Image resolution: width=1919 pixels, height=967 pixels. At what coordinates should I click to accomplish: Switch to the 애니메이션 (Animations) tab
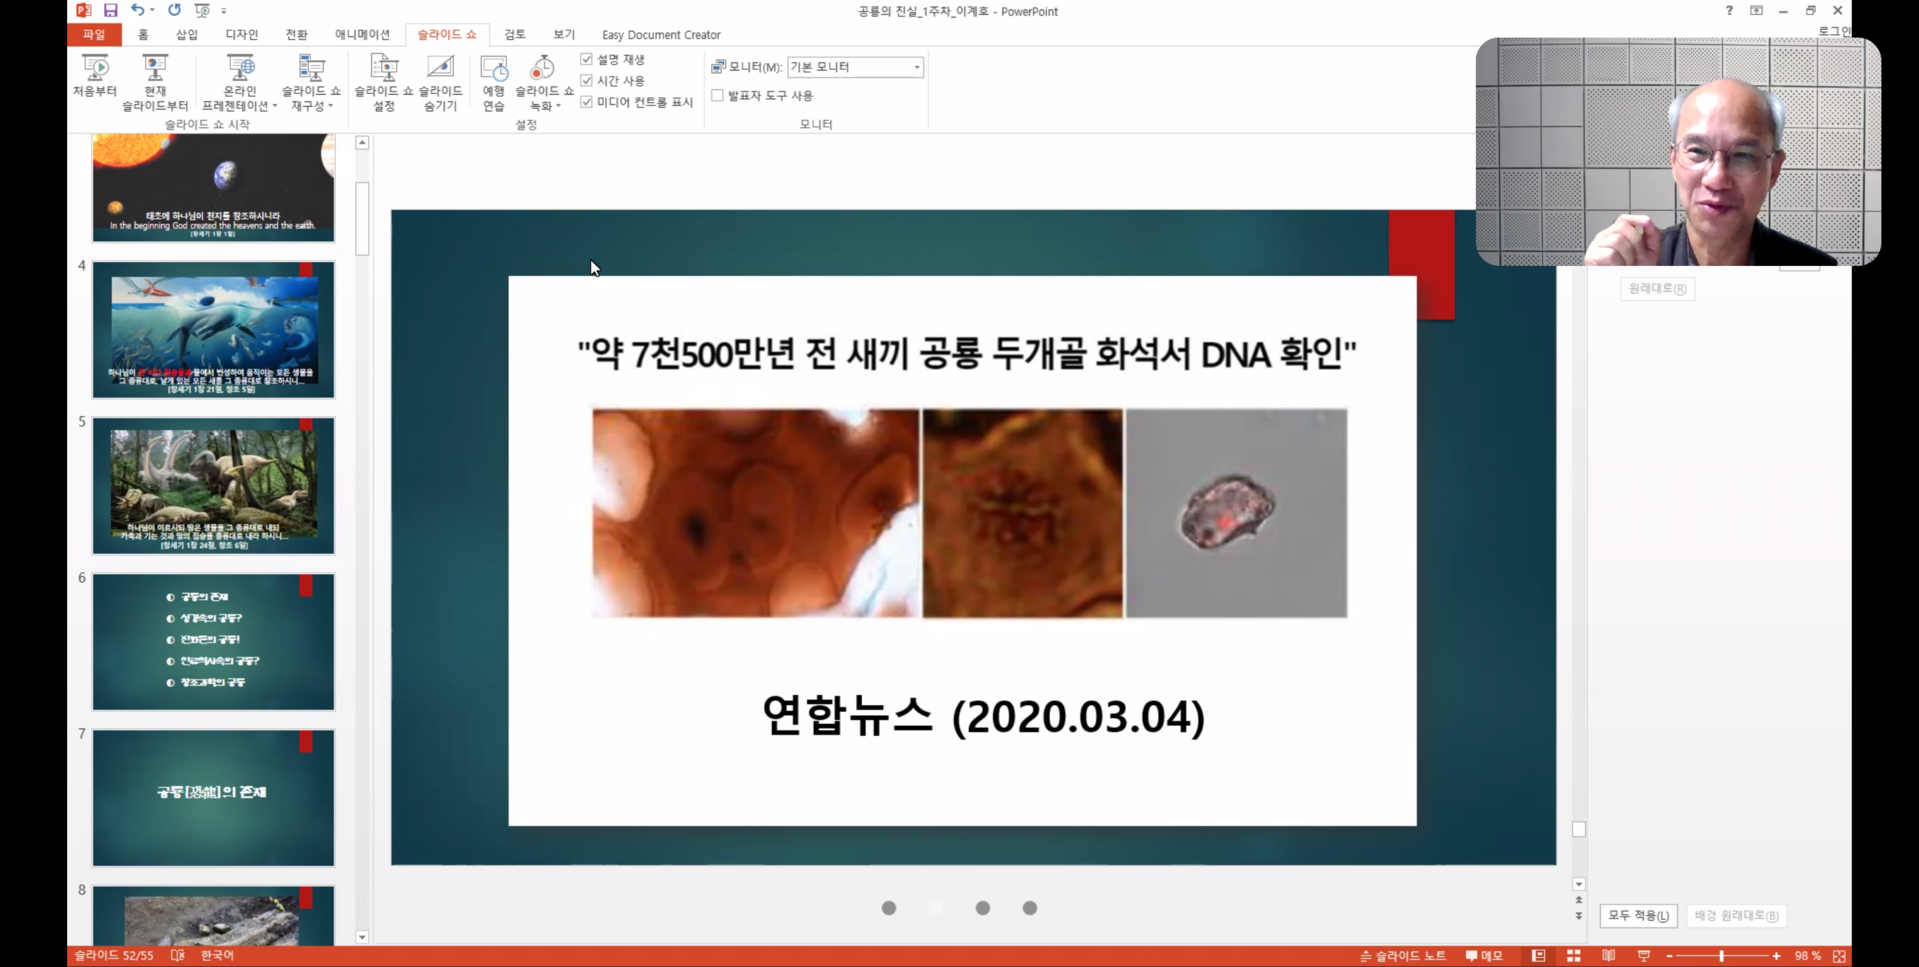pyautogui.click(x=362, y=34)
